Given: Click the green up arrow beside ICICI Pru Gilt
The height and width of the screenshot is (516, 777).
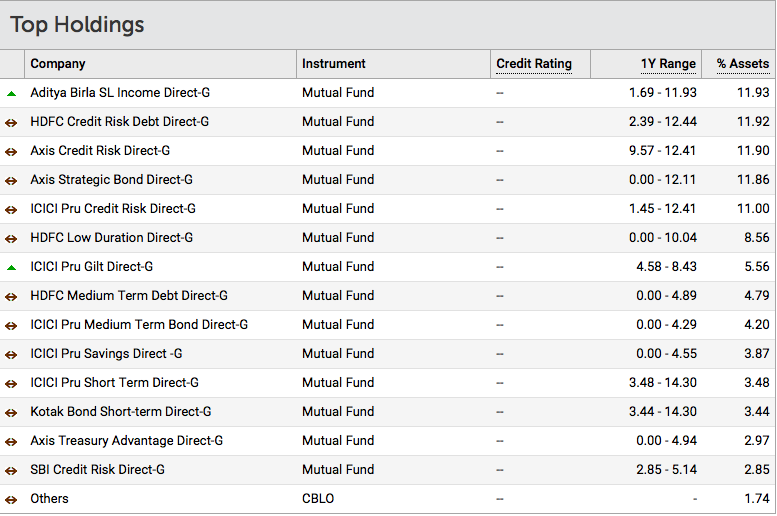Looking at the screenshot, I should click(x=11, y=268).
